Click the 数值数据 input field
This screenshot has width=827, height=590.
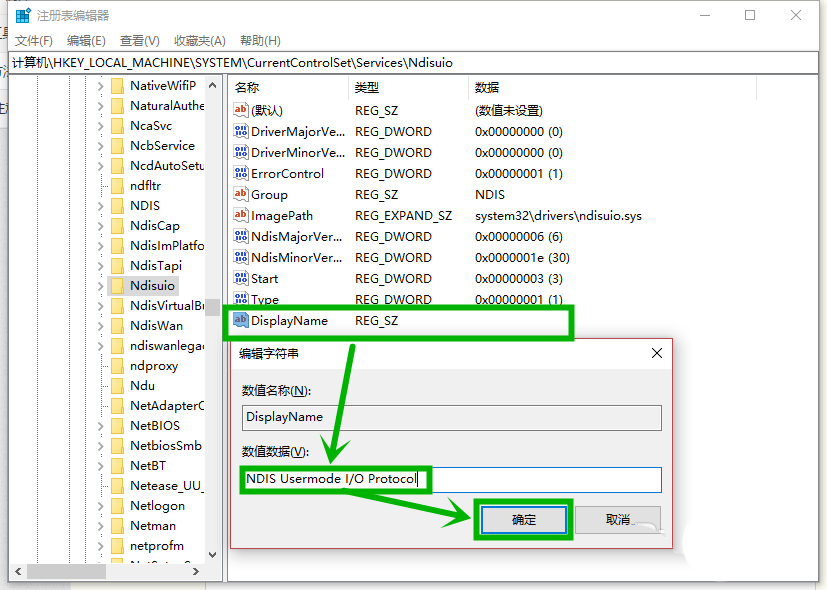451,479
